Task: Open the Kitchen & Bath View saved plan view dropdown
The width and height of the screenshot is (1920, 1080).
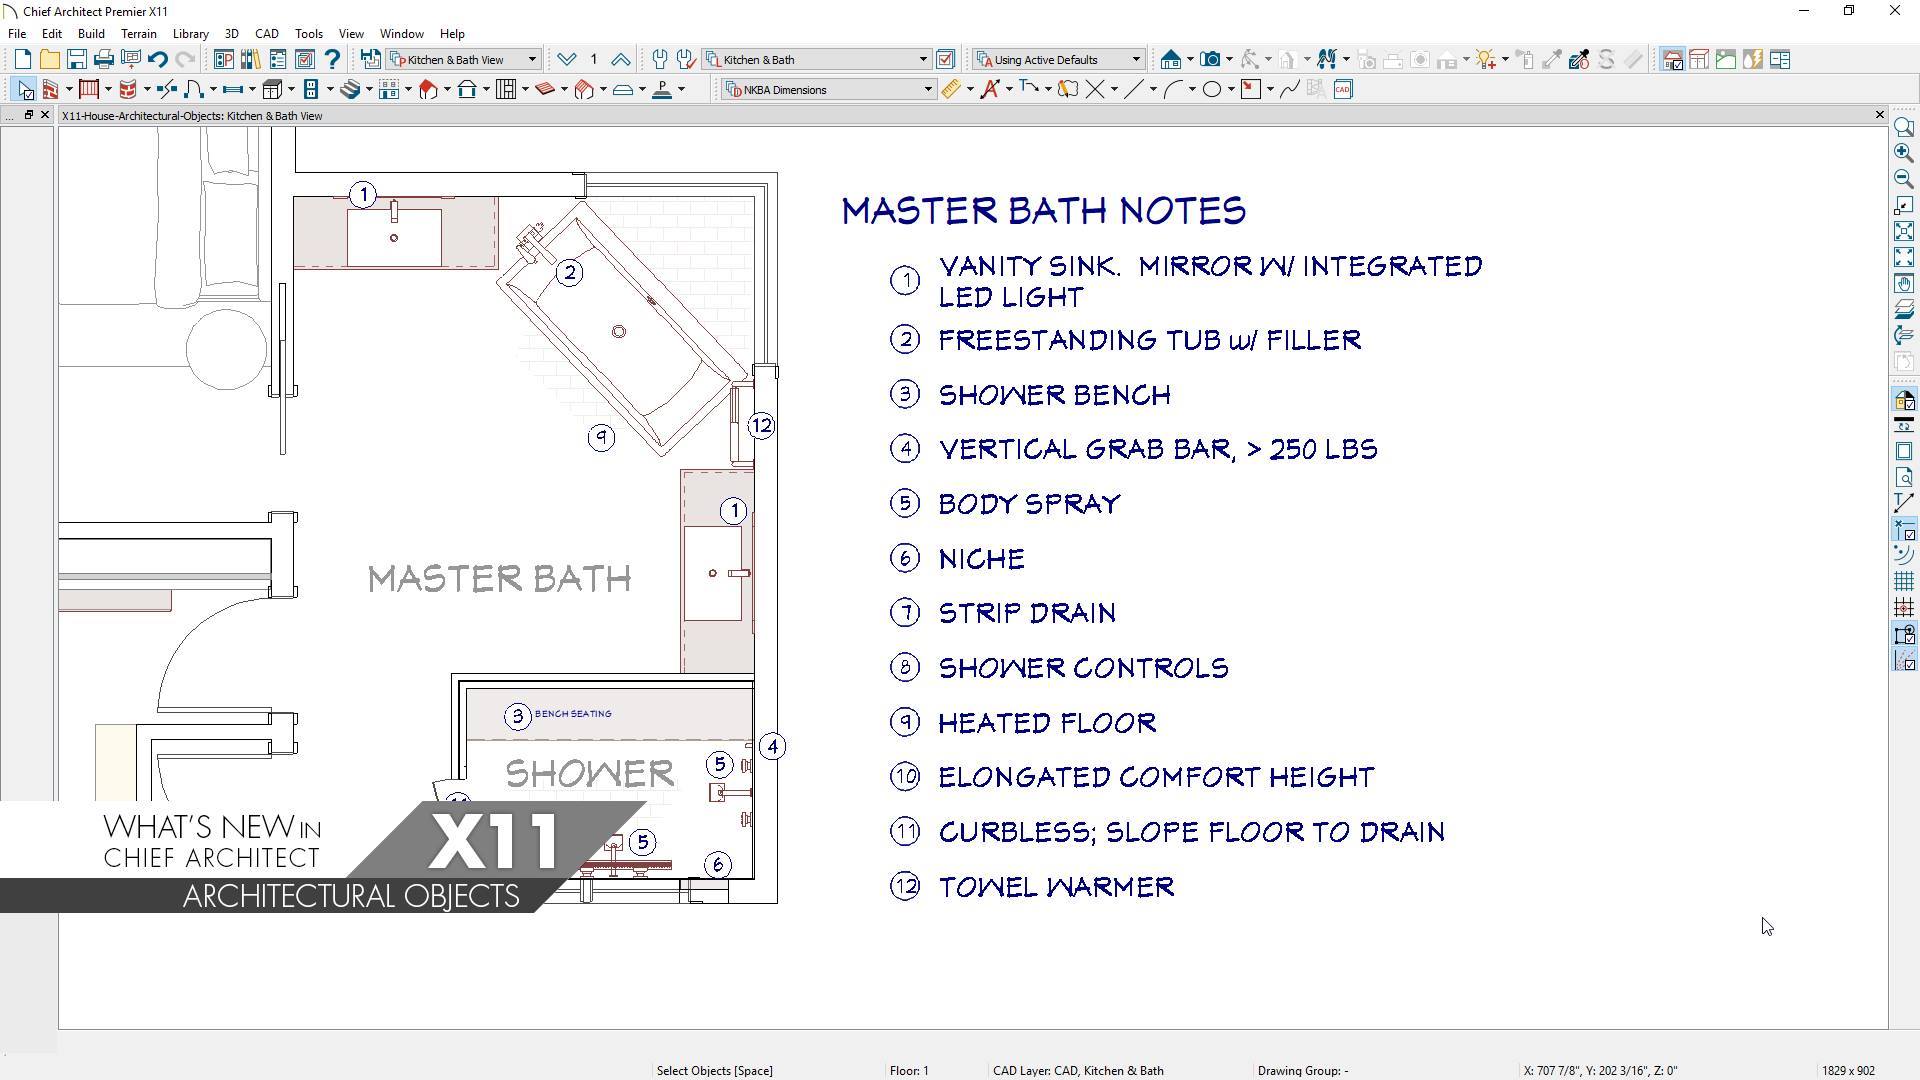Action: 465,60
